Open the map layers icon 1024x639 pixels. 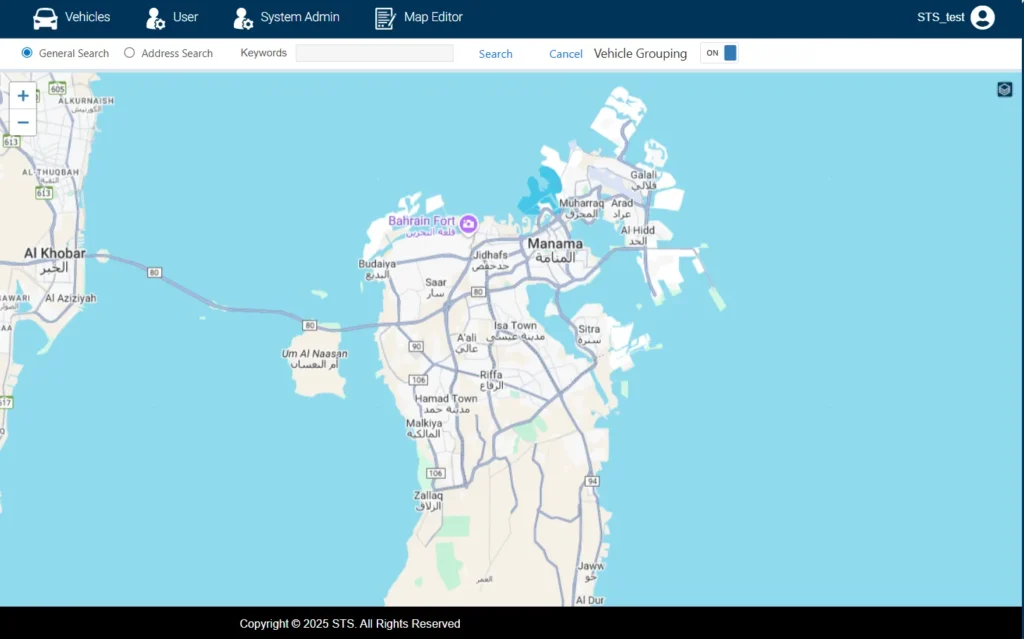pyautogui.click(x=1005, y=89)
